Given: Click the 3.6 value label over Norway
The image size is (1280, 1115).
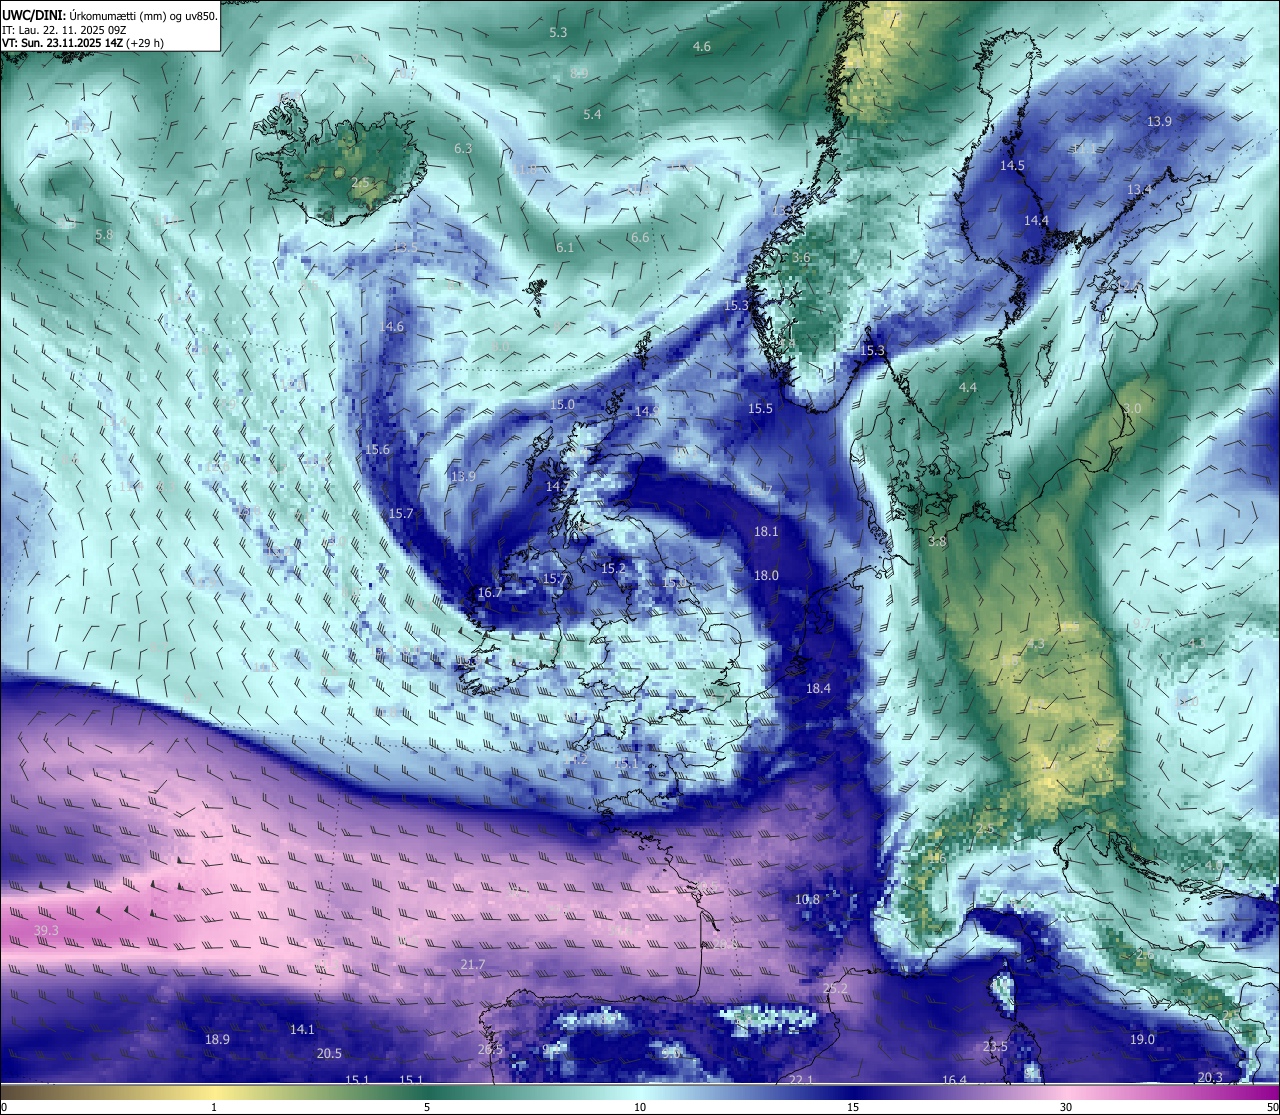Looking at the screenshot, I should (x=801, y=257).
